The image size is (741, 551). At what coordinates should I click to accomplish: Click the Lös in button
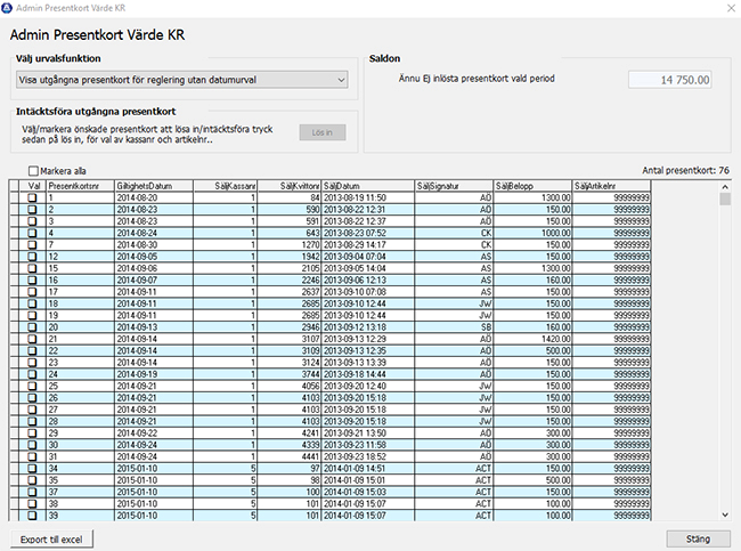click(x=322, y=132)
